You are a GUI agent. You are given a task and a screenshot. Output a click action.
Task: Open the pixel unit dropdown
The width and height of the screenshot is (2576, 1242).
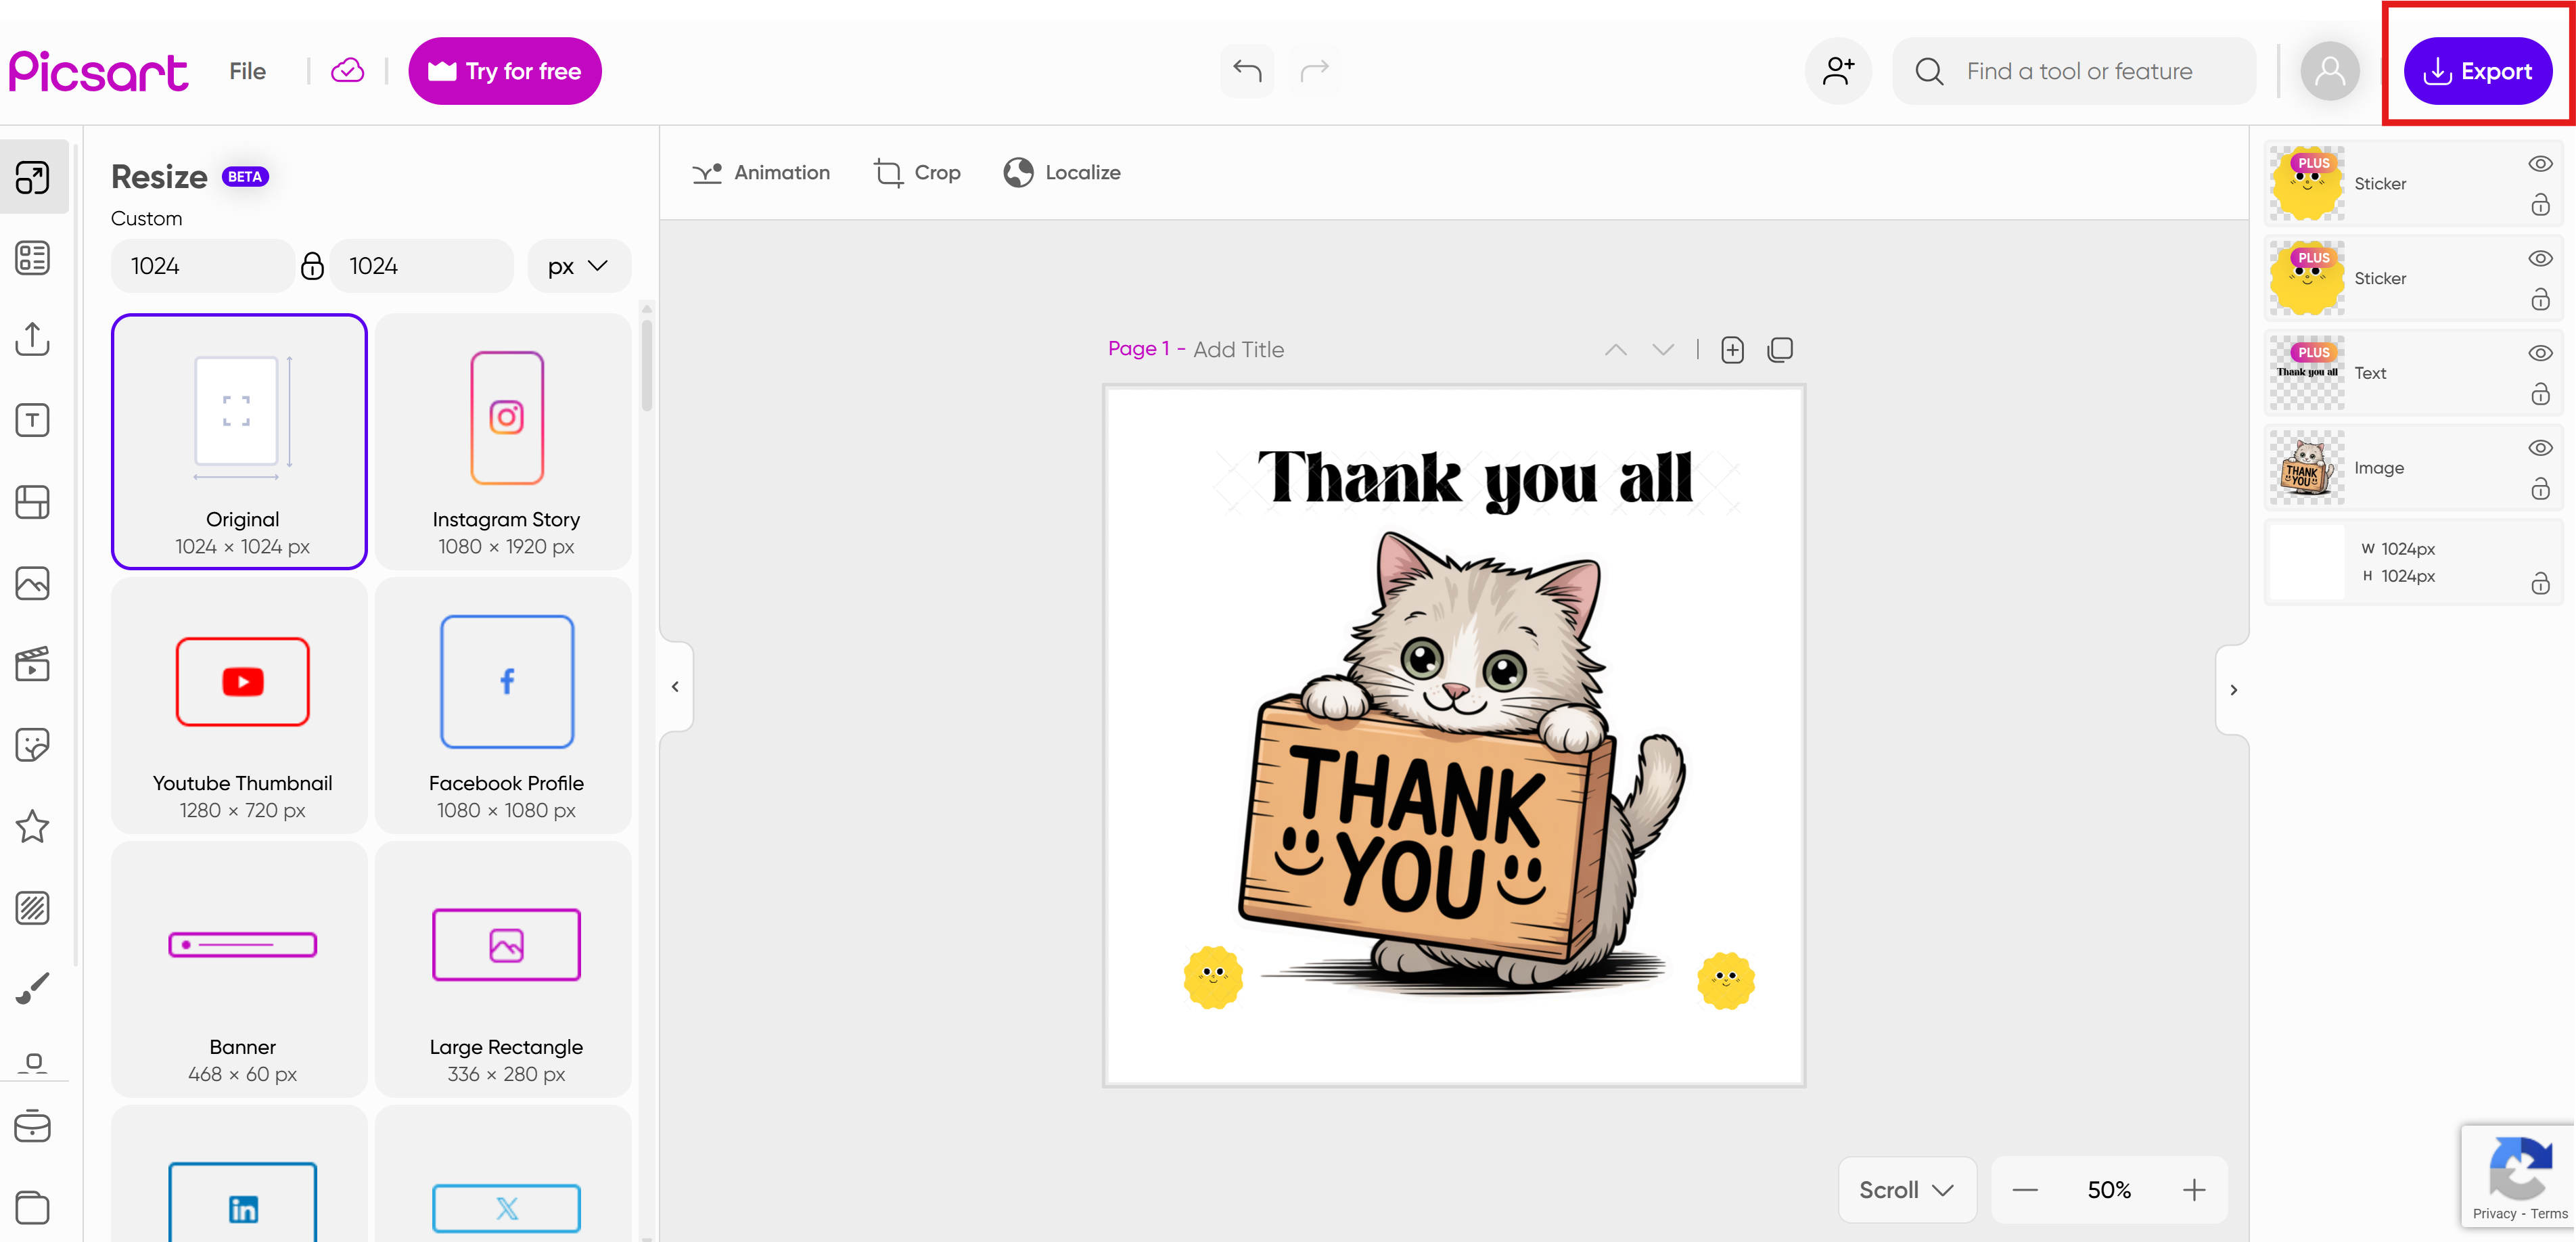578,265
